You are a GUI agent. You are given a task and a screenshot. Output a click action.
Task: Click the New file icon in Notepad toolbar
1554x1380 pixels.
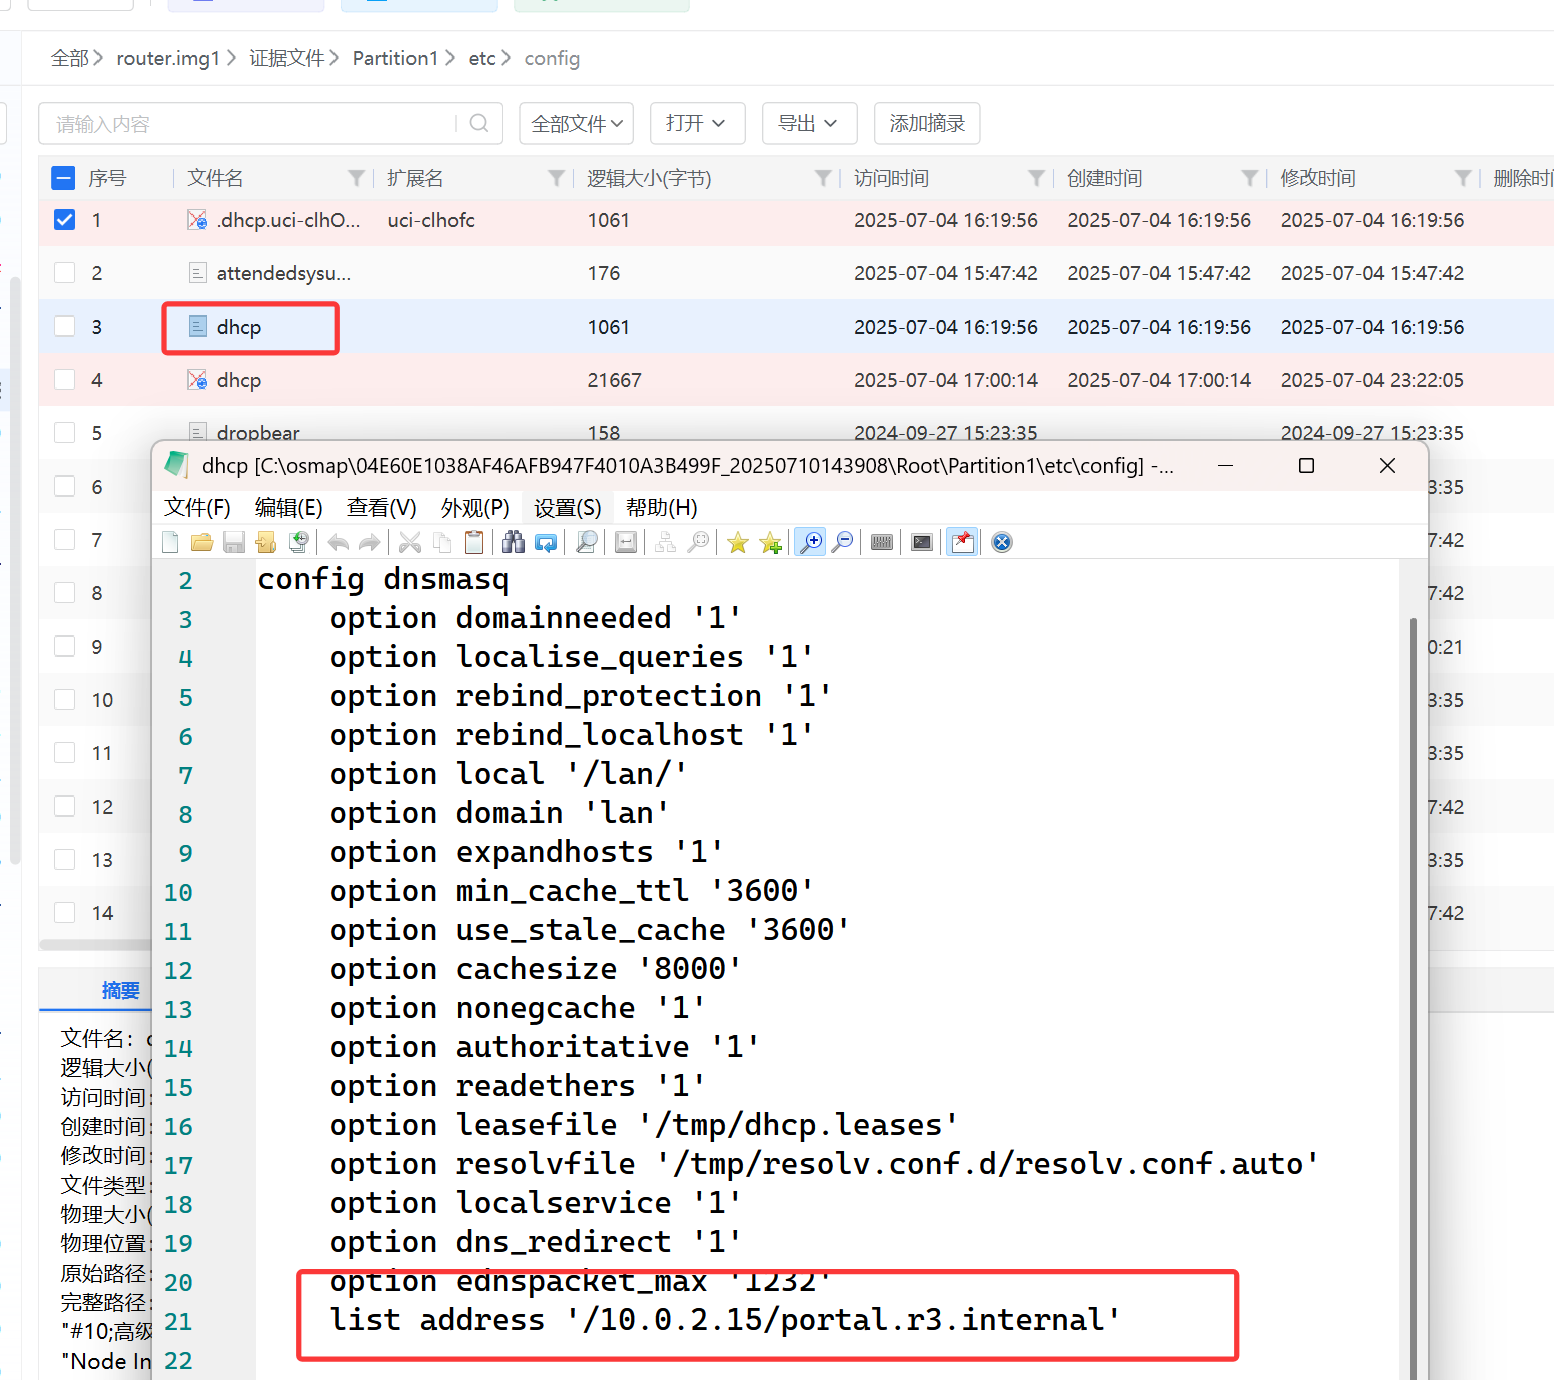click(x=170, y=542)
